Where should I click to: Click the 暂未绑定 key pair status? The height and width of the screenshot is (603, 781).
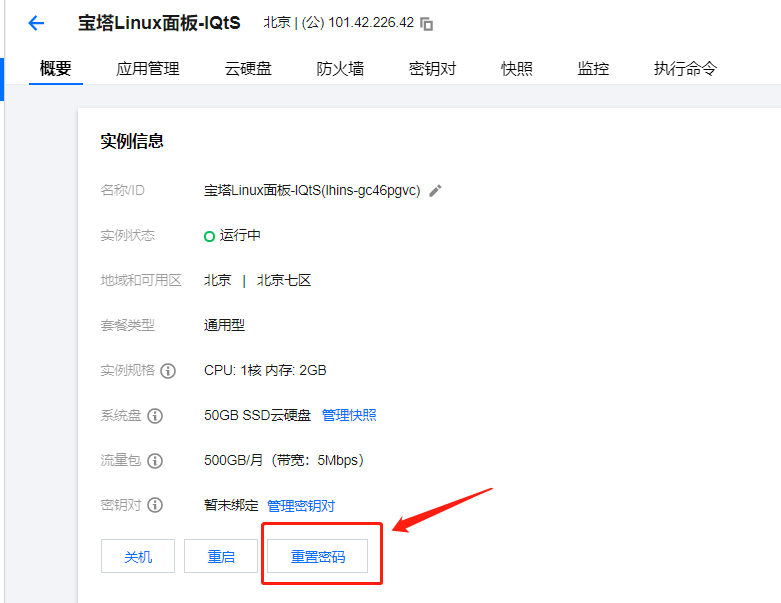(231, 505)
